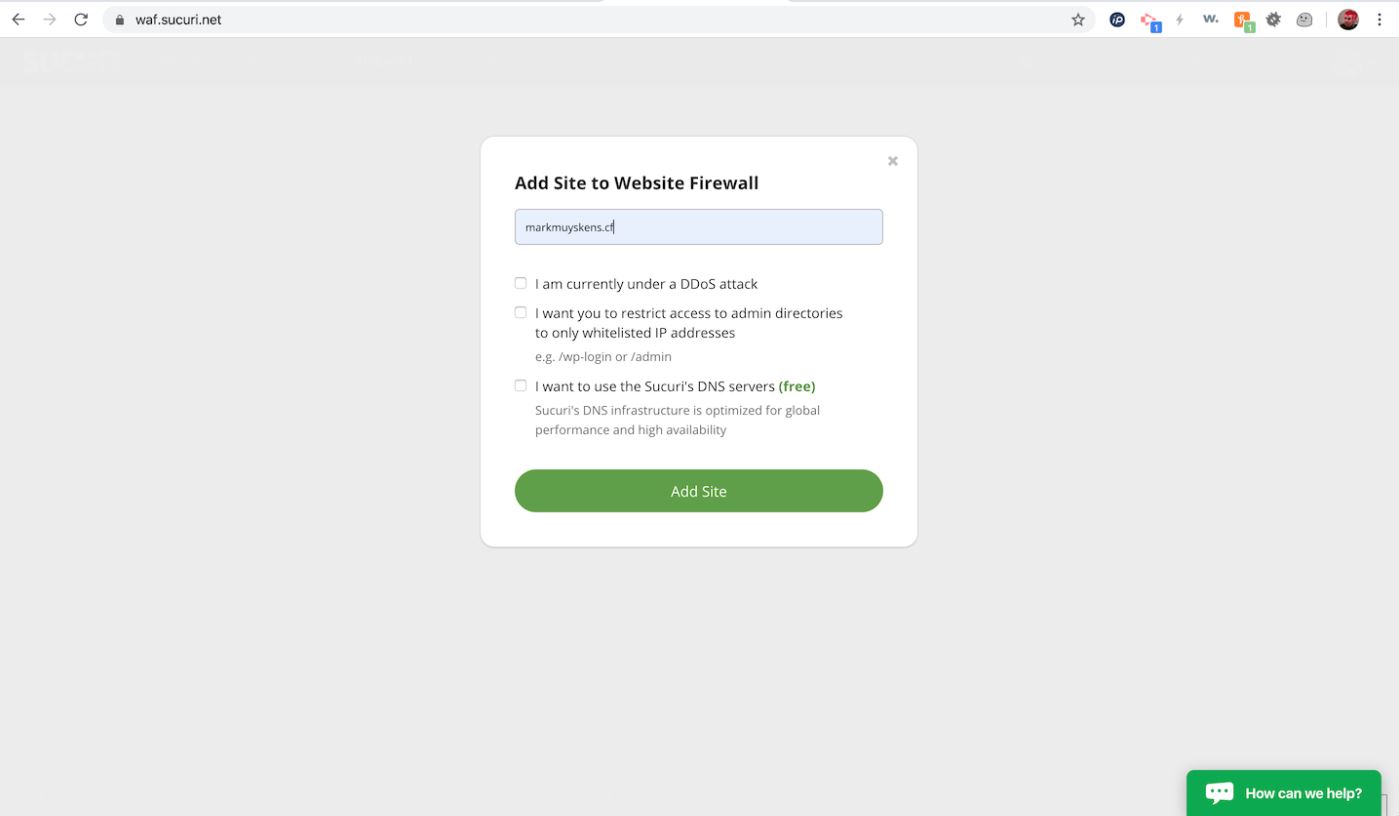Click the Add Site button
The height and width of the screenshot is (816, 1399).
[698, 491]
